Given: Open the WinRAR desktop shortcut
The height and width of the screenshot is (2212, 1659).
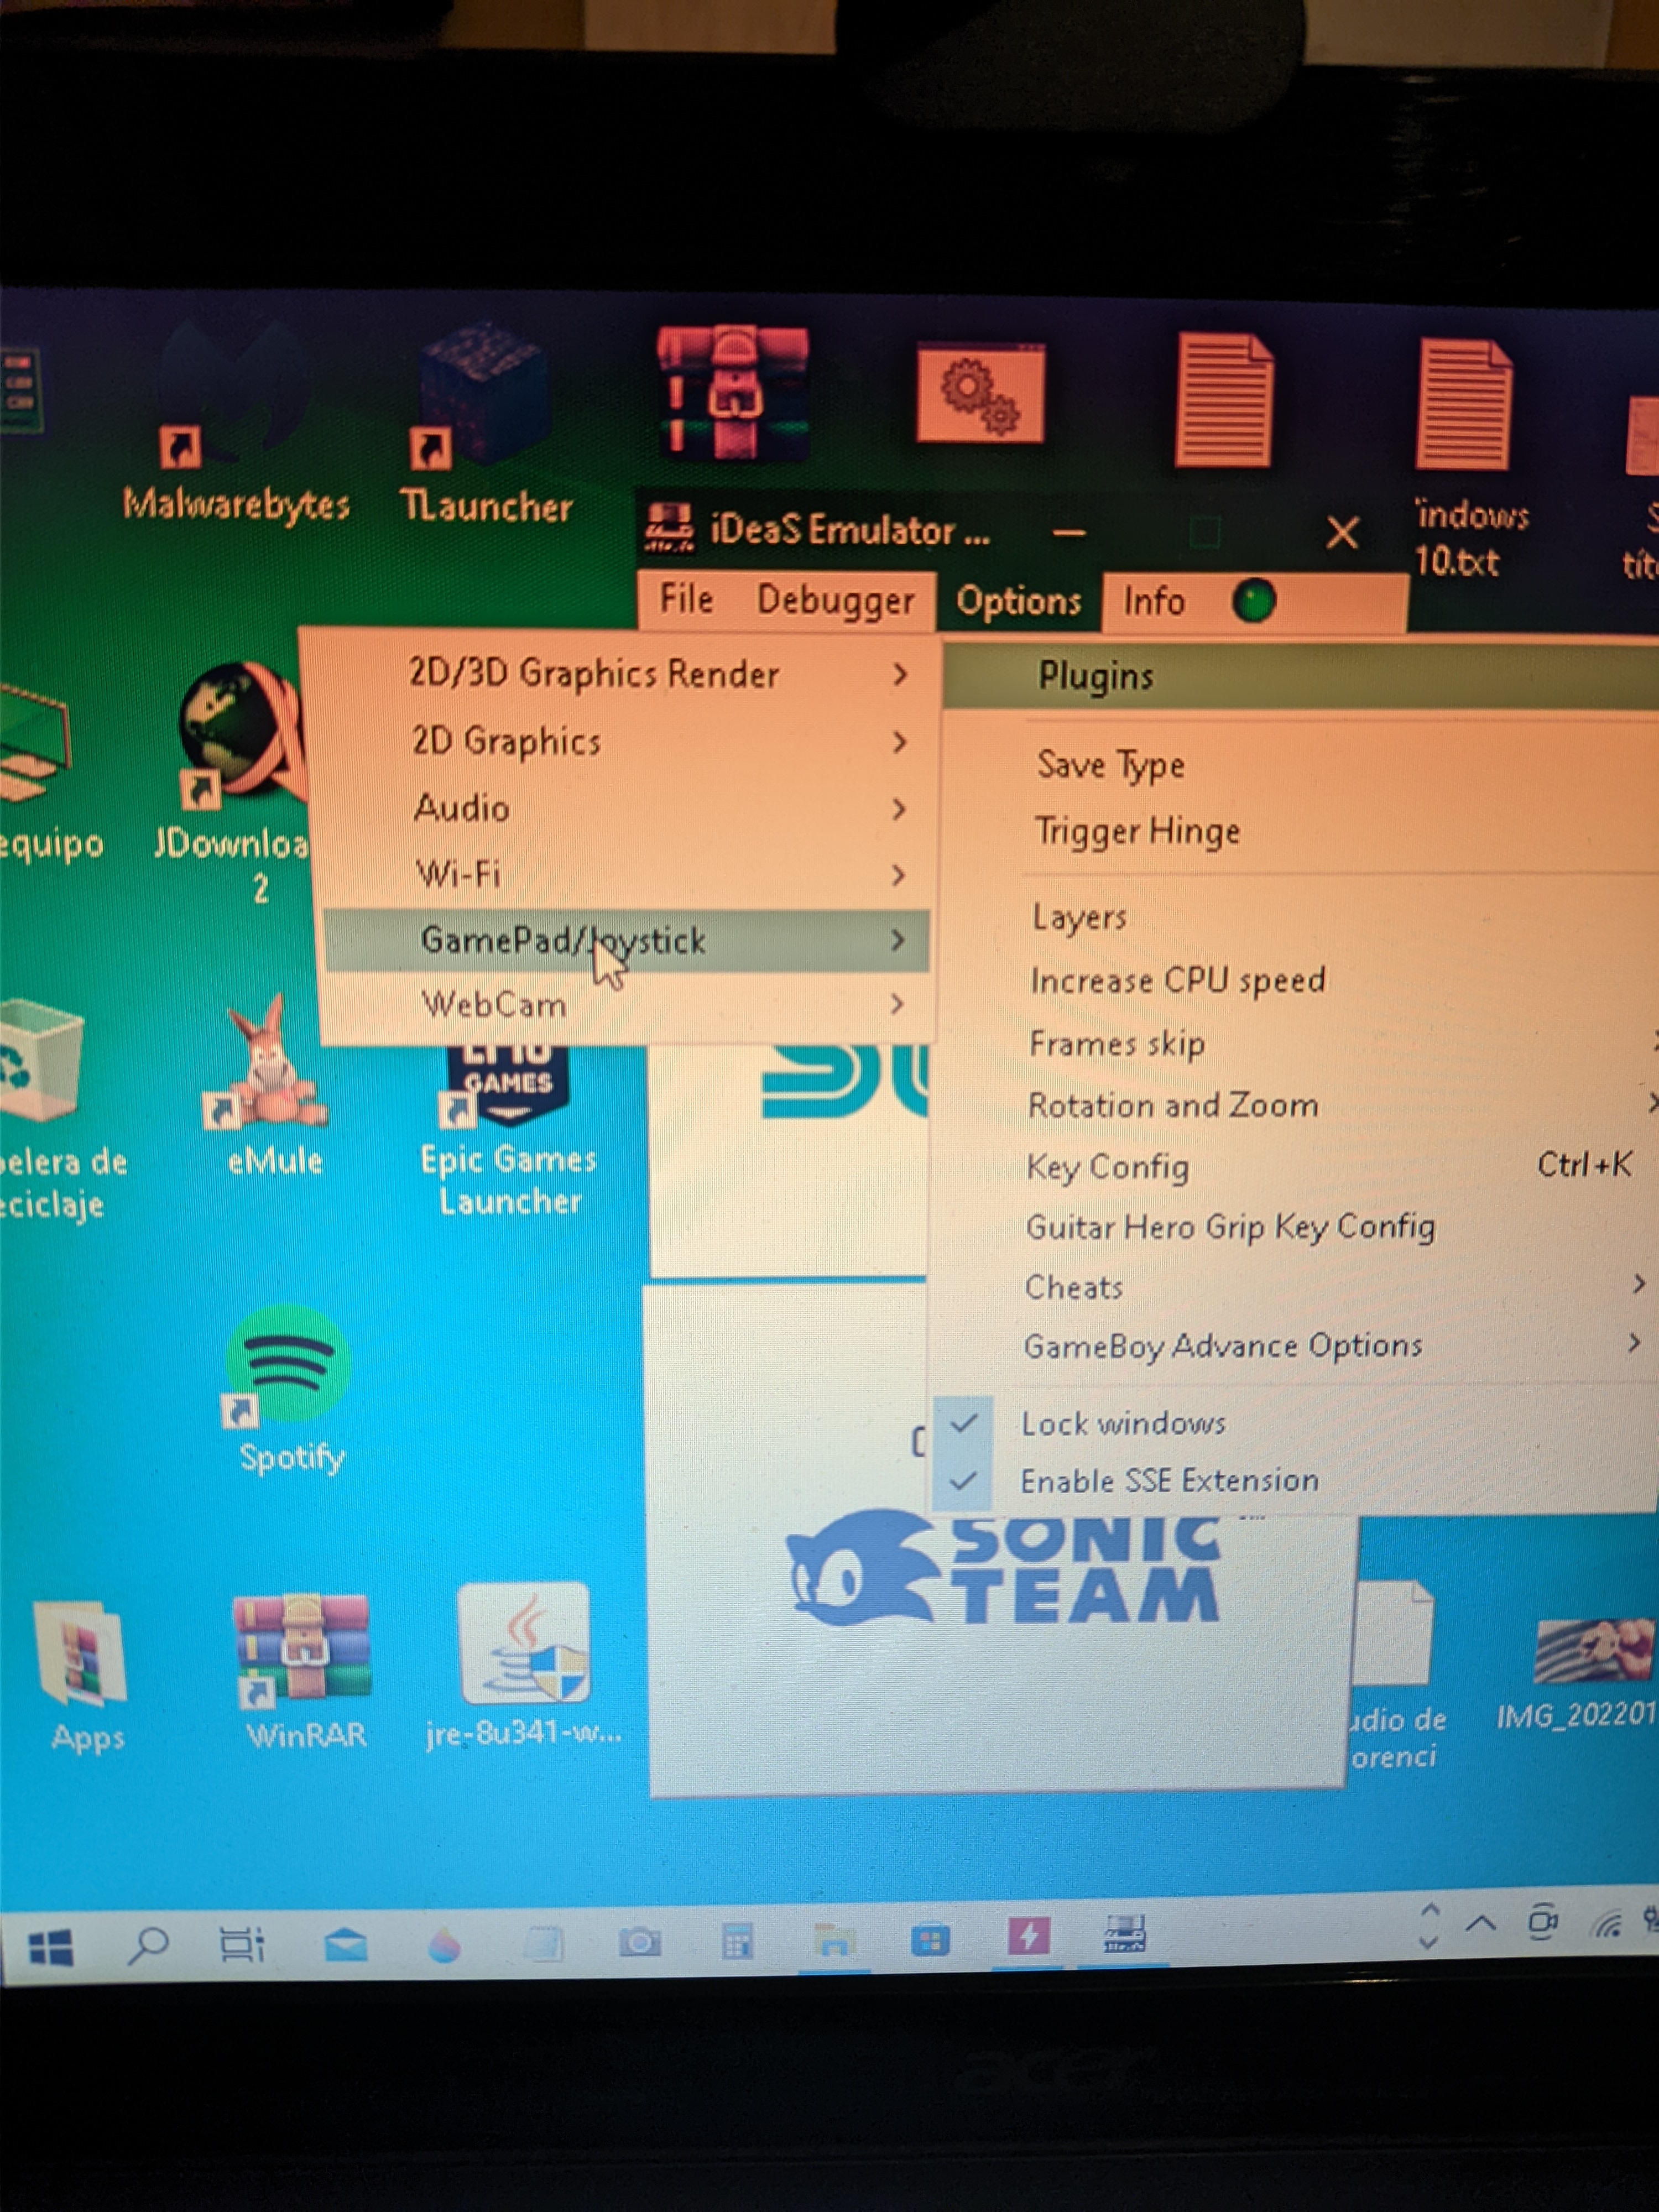Looking at the screenshot, I should coord(304,1672).
